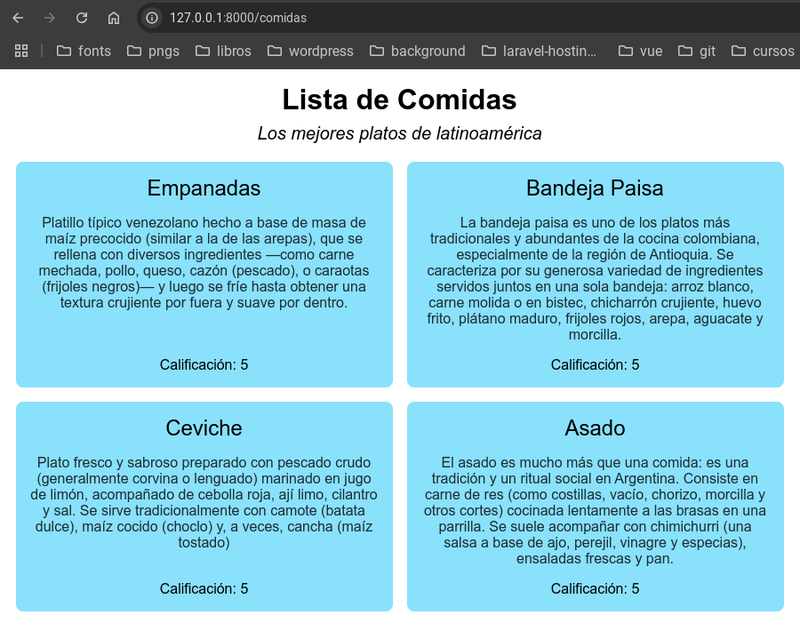Open the apps grid in bookmarks bar
Viewport: 800px width, 639px height.
21,51
